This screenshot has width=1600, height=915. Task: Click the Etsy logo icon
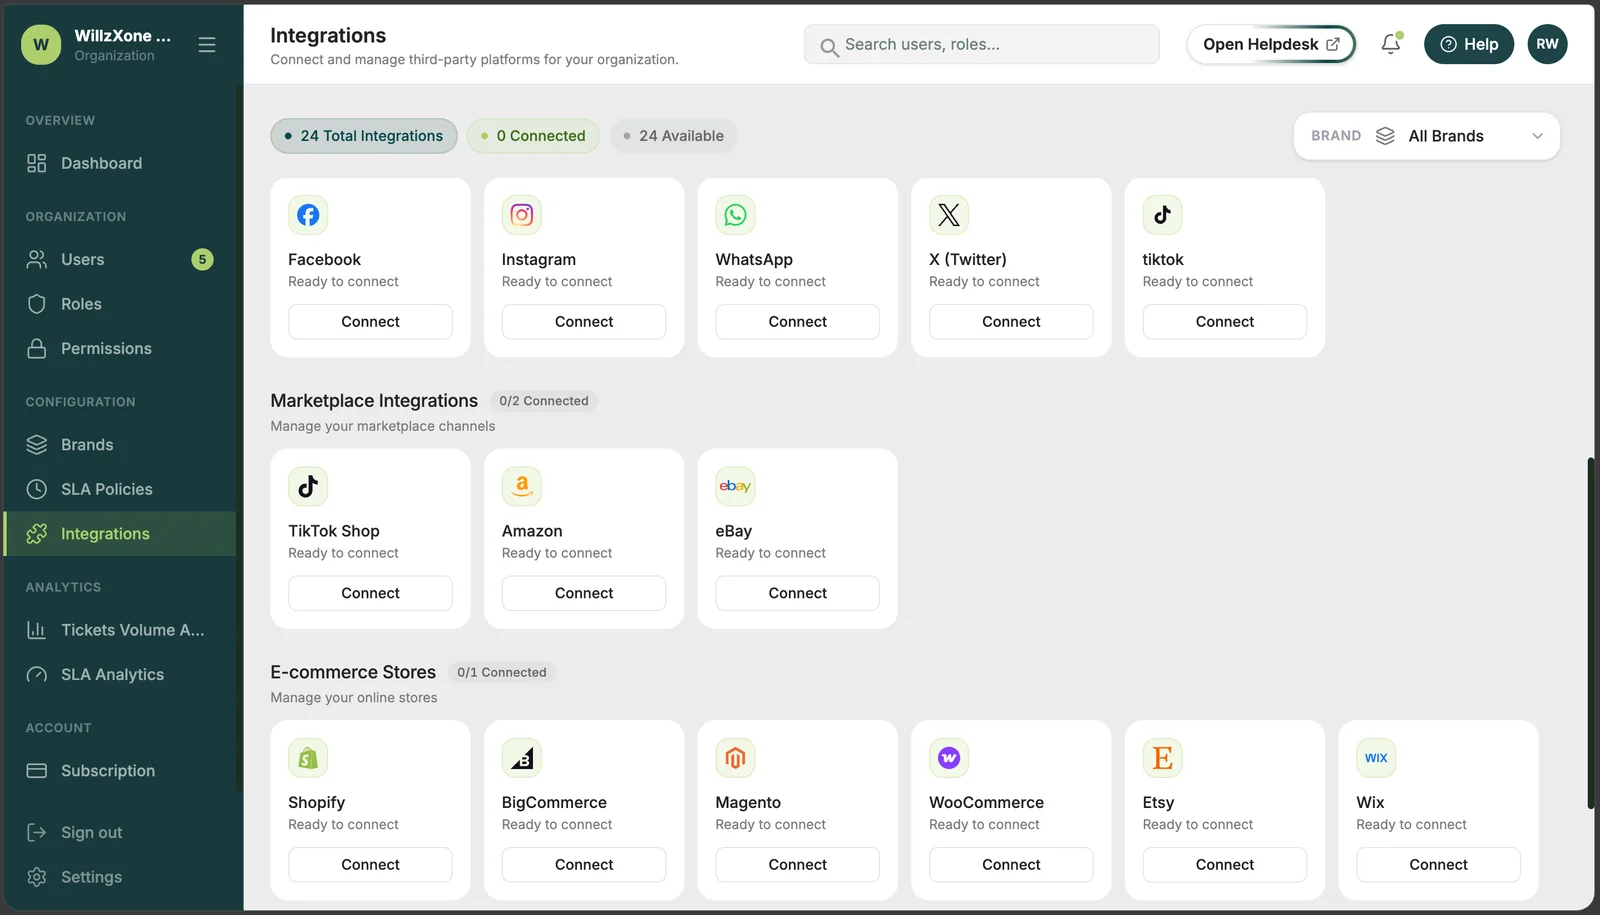(1162, 758)
